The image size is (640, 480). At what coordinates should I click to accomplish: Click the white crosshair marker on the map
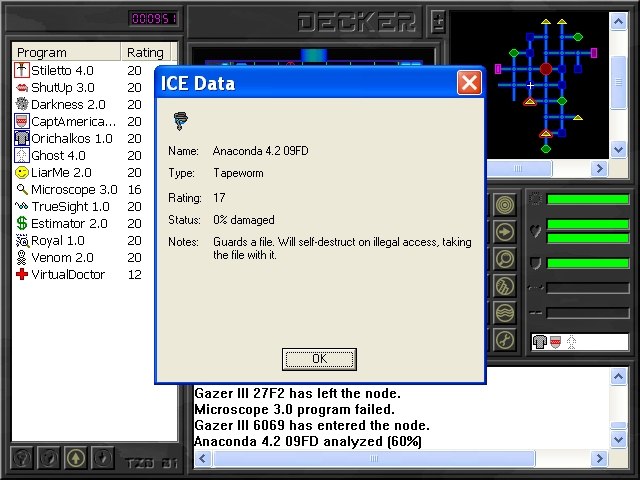530,85
